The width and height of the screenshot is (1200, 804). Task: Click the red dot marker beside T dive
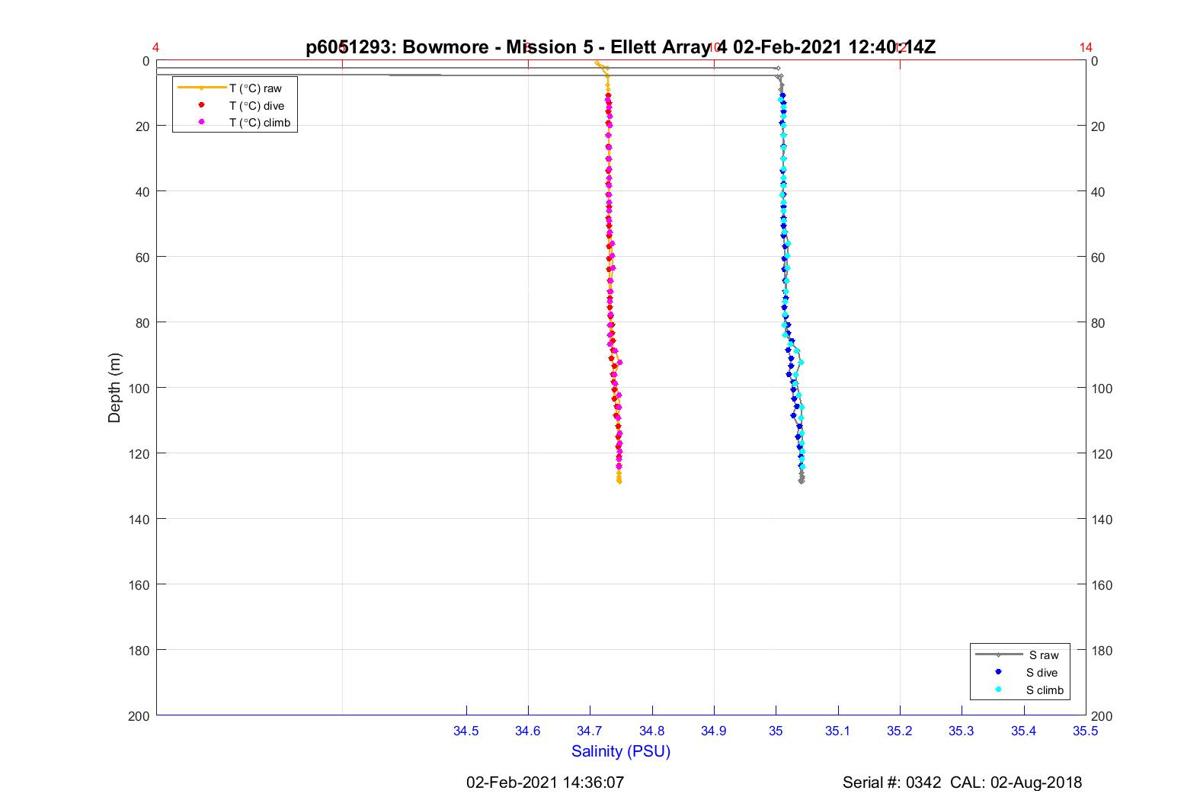202,105
